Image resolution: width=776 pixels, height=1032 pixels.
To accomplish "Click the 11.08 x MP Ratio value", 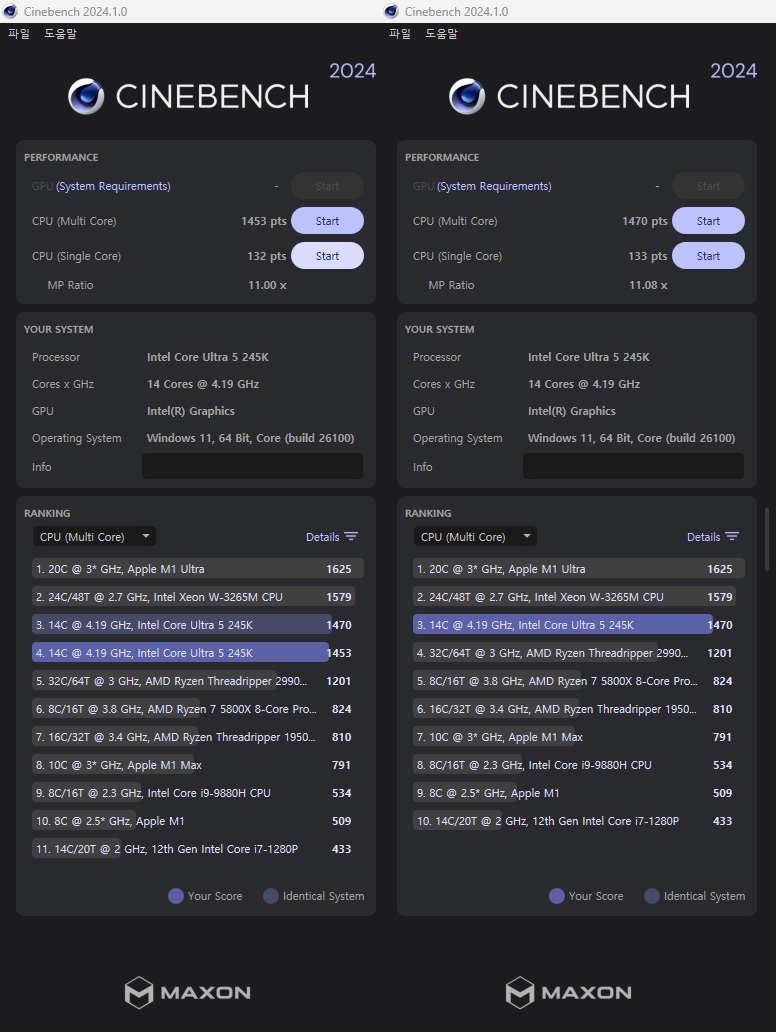I will 648,285.
